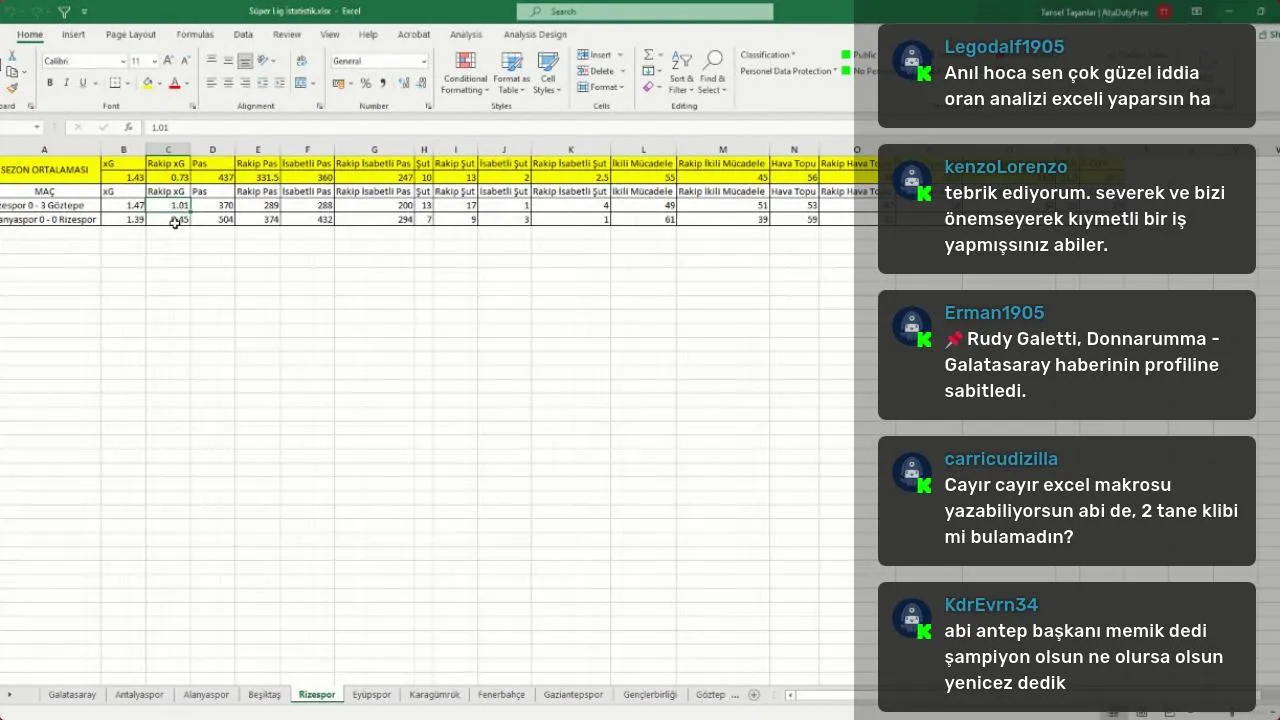Click Accounting Number Format icon
This screenshot has width=1280, height=720.
(340, 83)
